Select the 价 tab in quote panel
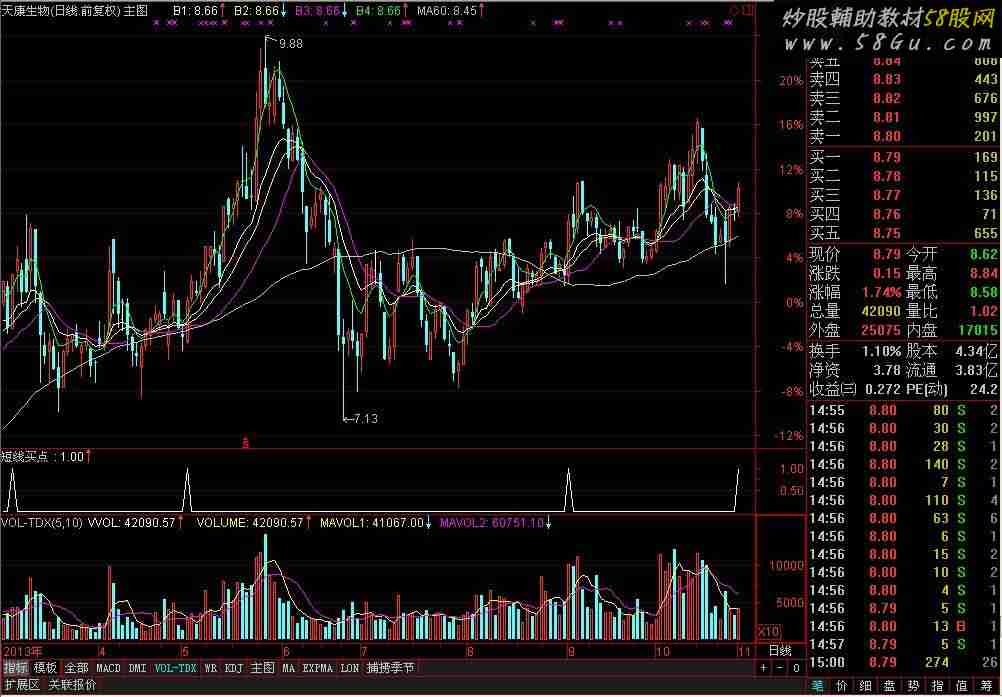The image size is (1002, 697). pyautogui.click(x=842, y=687)
